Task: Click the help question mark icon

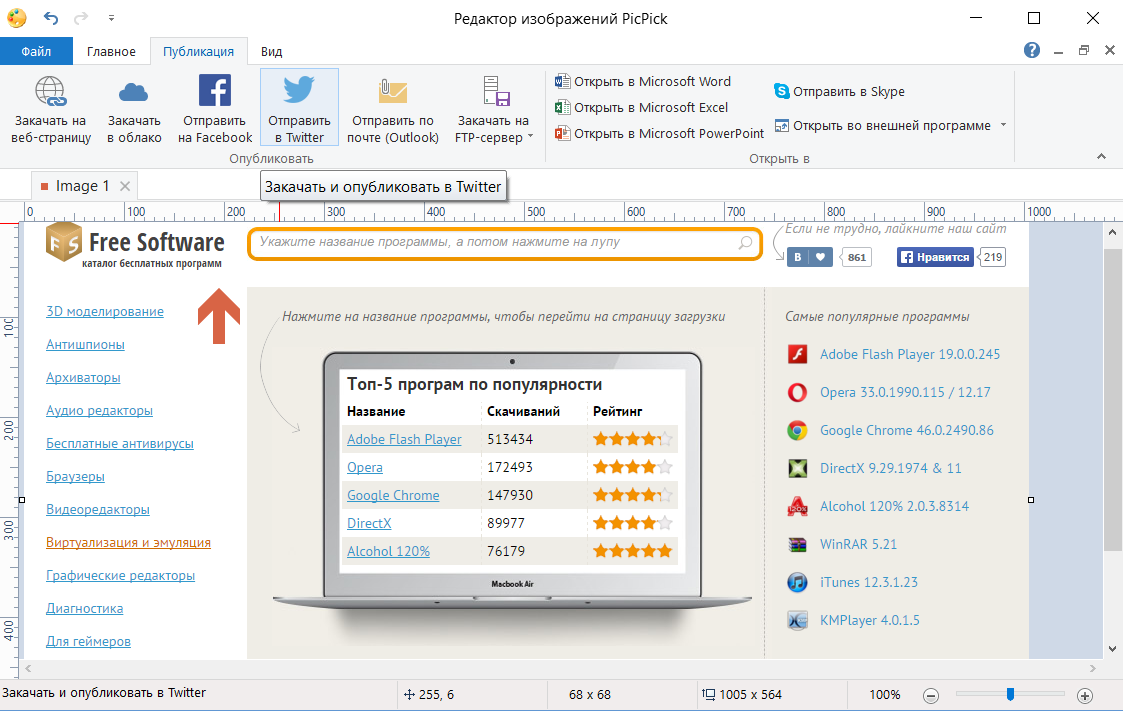Action: point(1032,50)
